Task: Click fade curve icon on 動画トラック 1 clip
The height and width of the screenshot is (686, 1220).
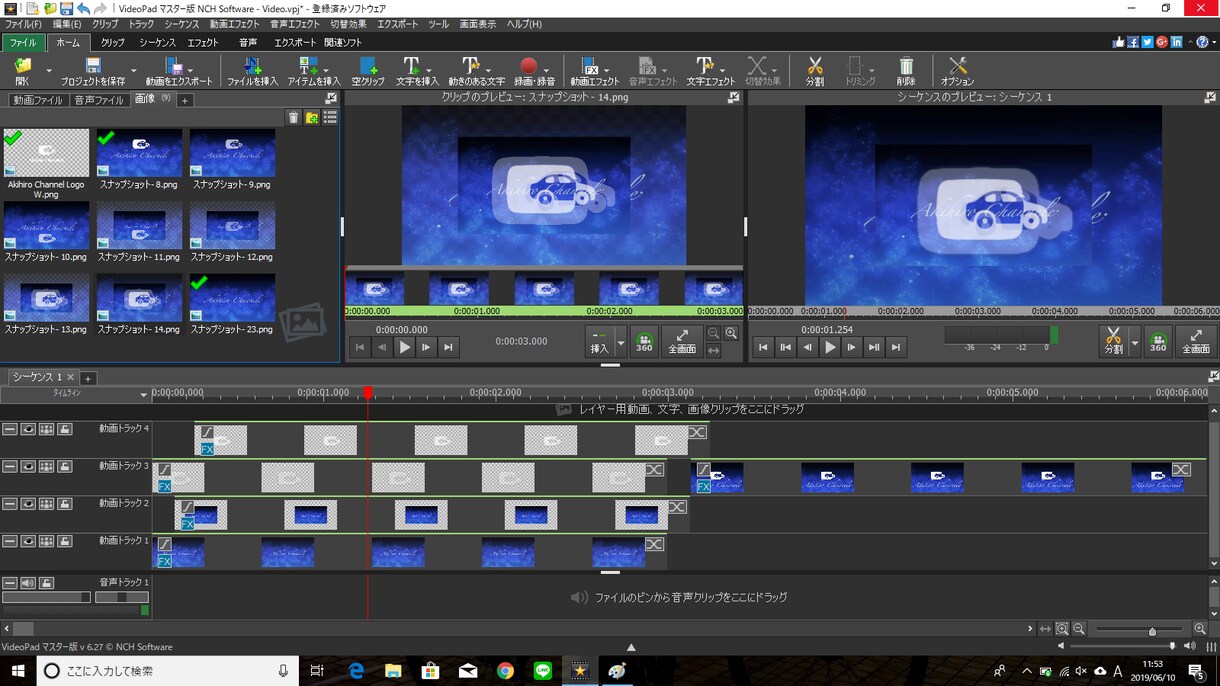Action: click(165, 544)
